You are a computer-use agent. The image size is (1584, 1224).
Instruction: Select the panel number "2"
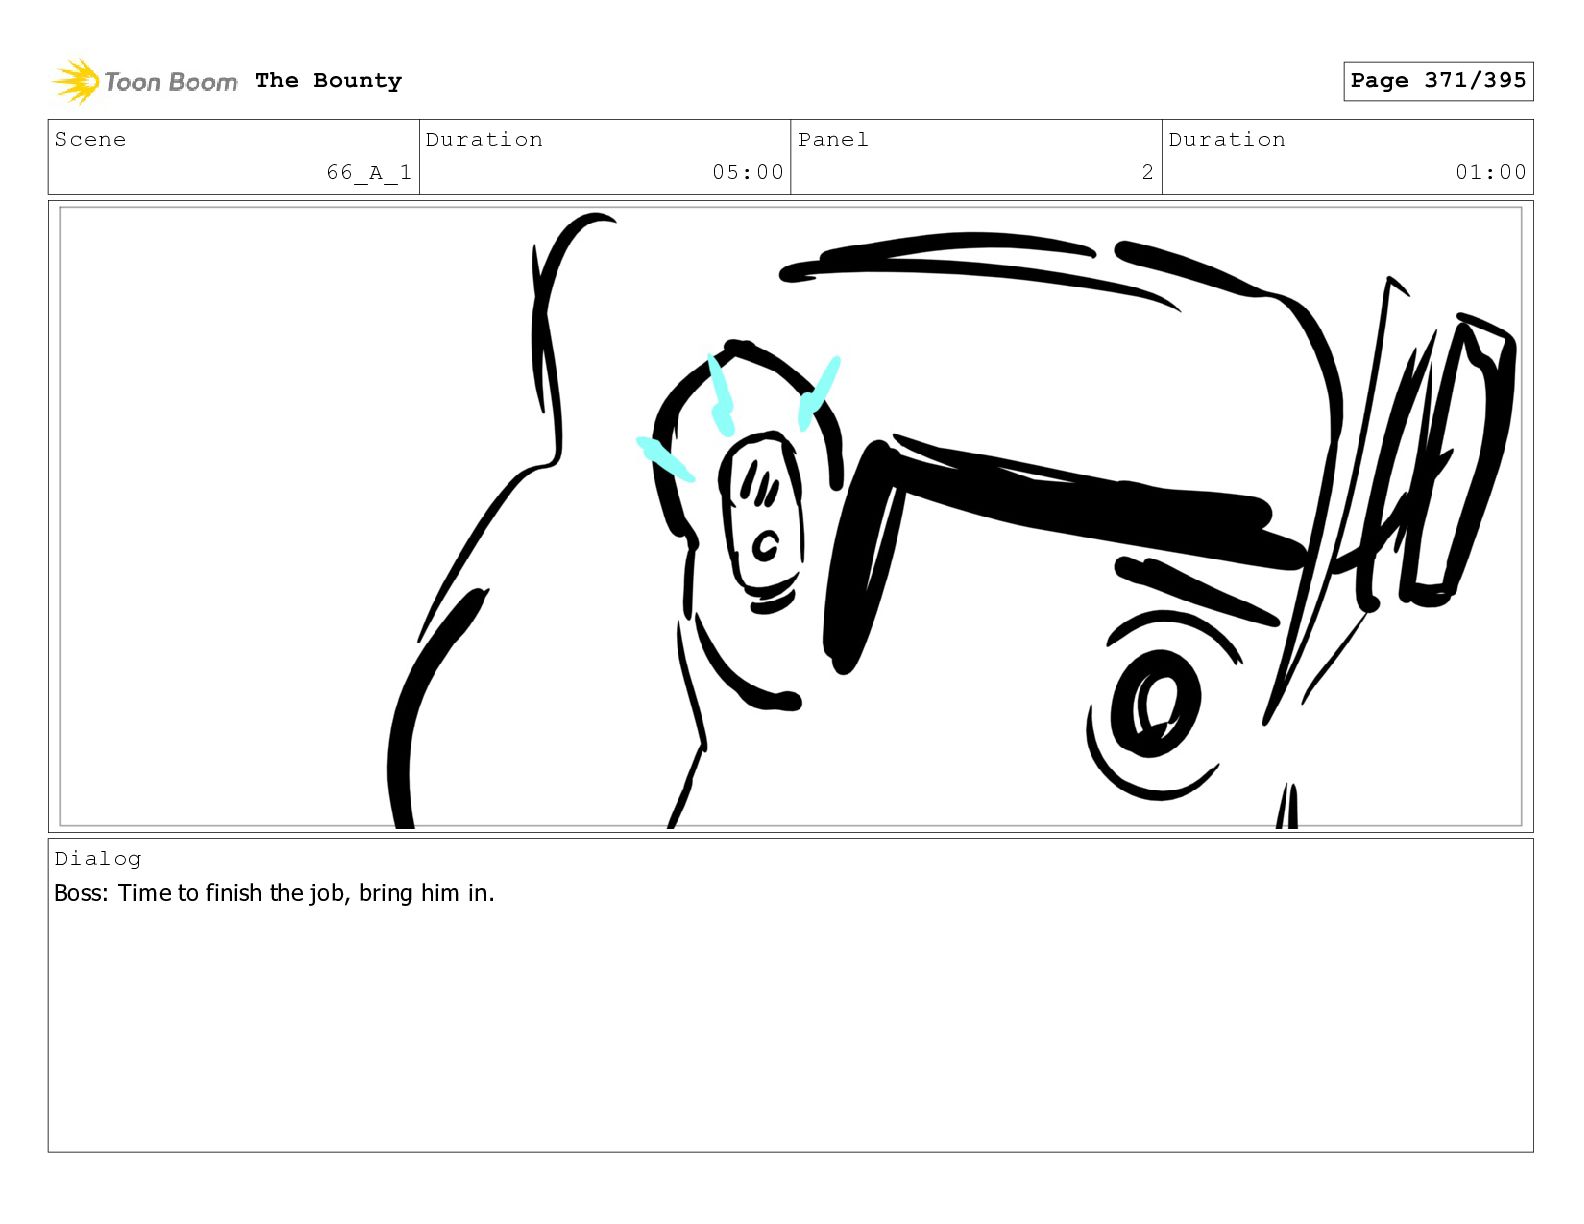pos(1148,172)
